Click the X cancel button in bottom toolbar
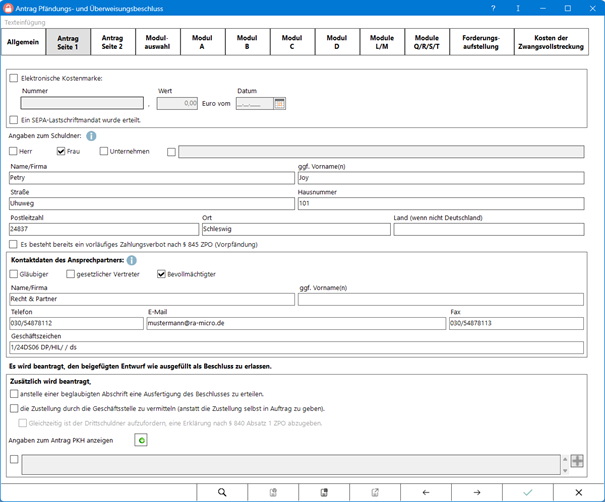The width and height of the screenshot is (605, 502). (x=579, y=492)
